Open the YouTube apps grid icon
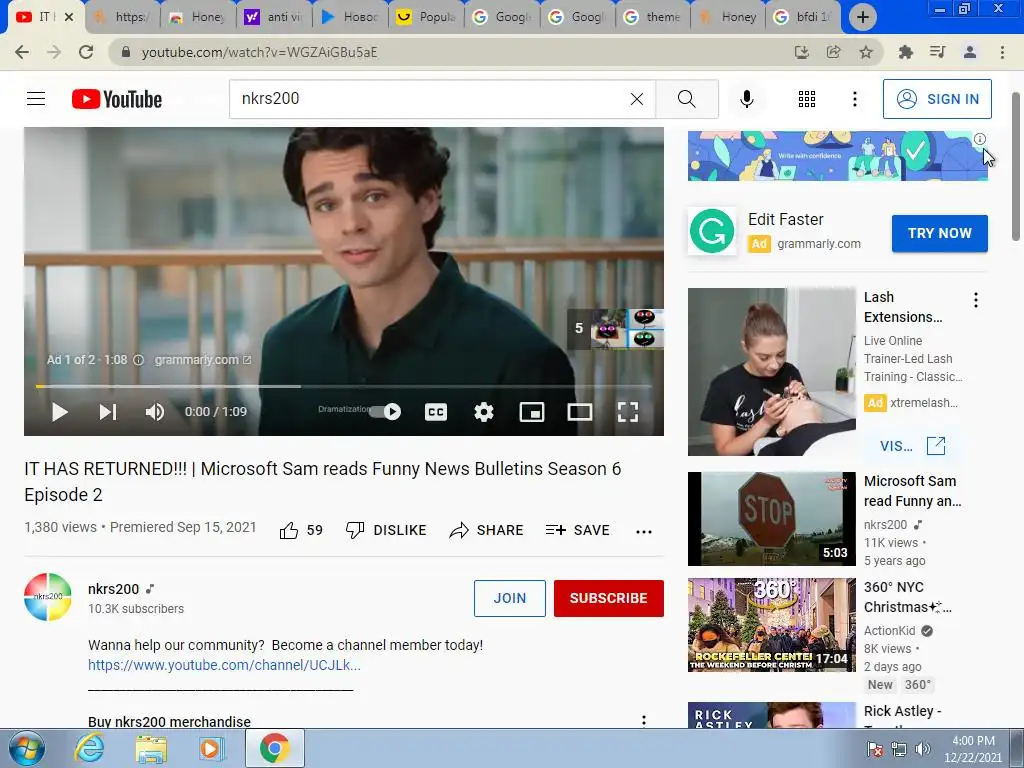1024x768 pixels. 807,99
